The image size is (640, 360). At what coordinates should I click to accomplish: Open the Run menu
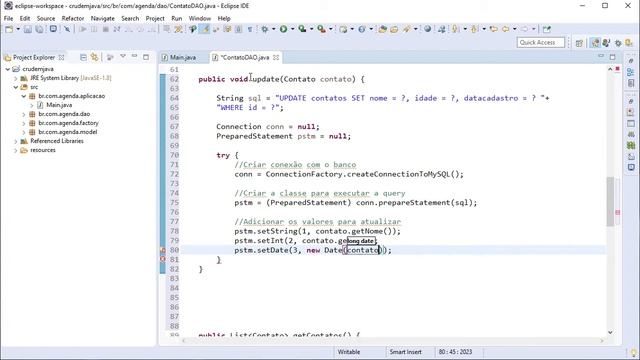177,18
